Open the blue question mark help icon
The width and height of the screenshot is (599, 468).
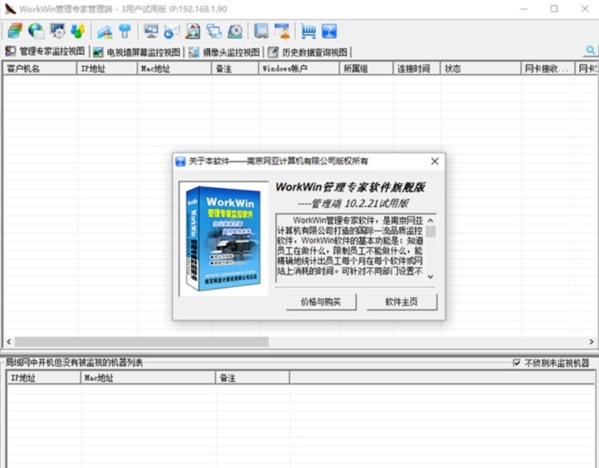[329, 31]
